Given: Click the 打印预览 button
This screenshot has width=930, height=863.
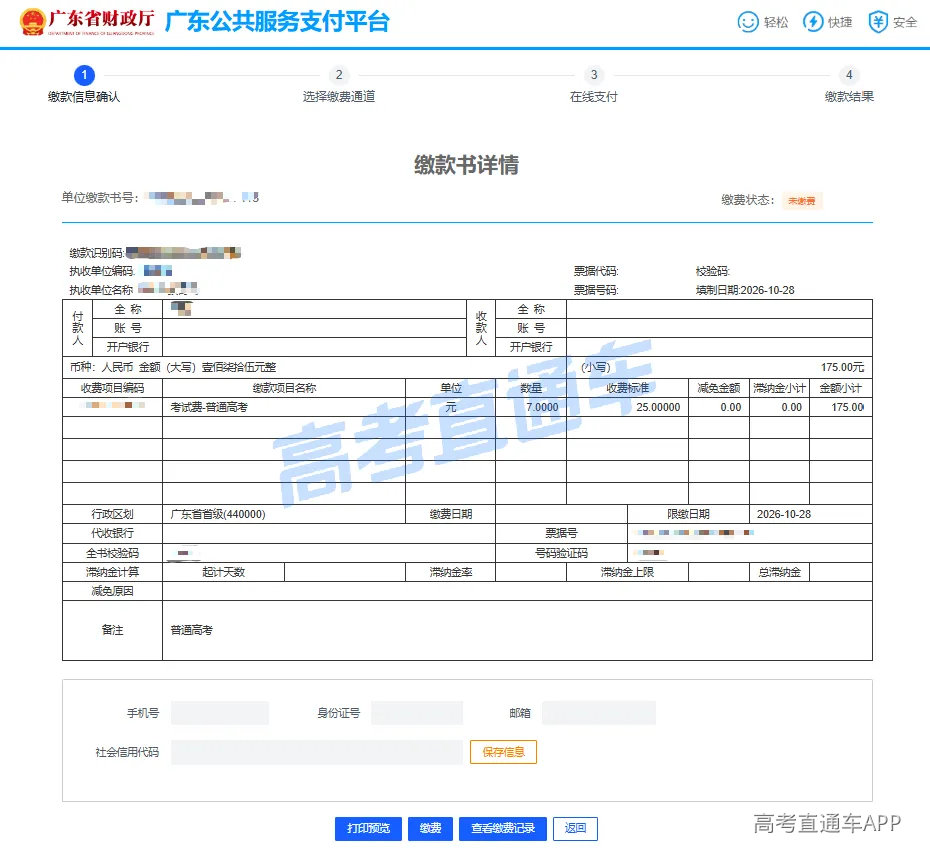Looking at the screenshot, I should click(x=368, y=829).
